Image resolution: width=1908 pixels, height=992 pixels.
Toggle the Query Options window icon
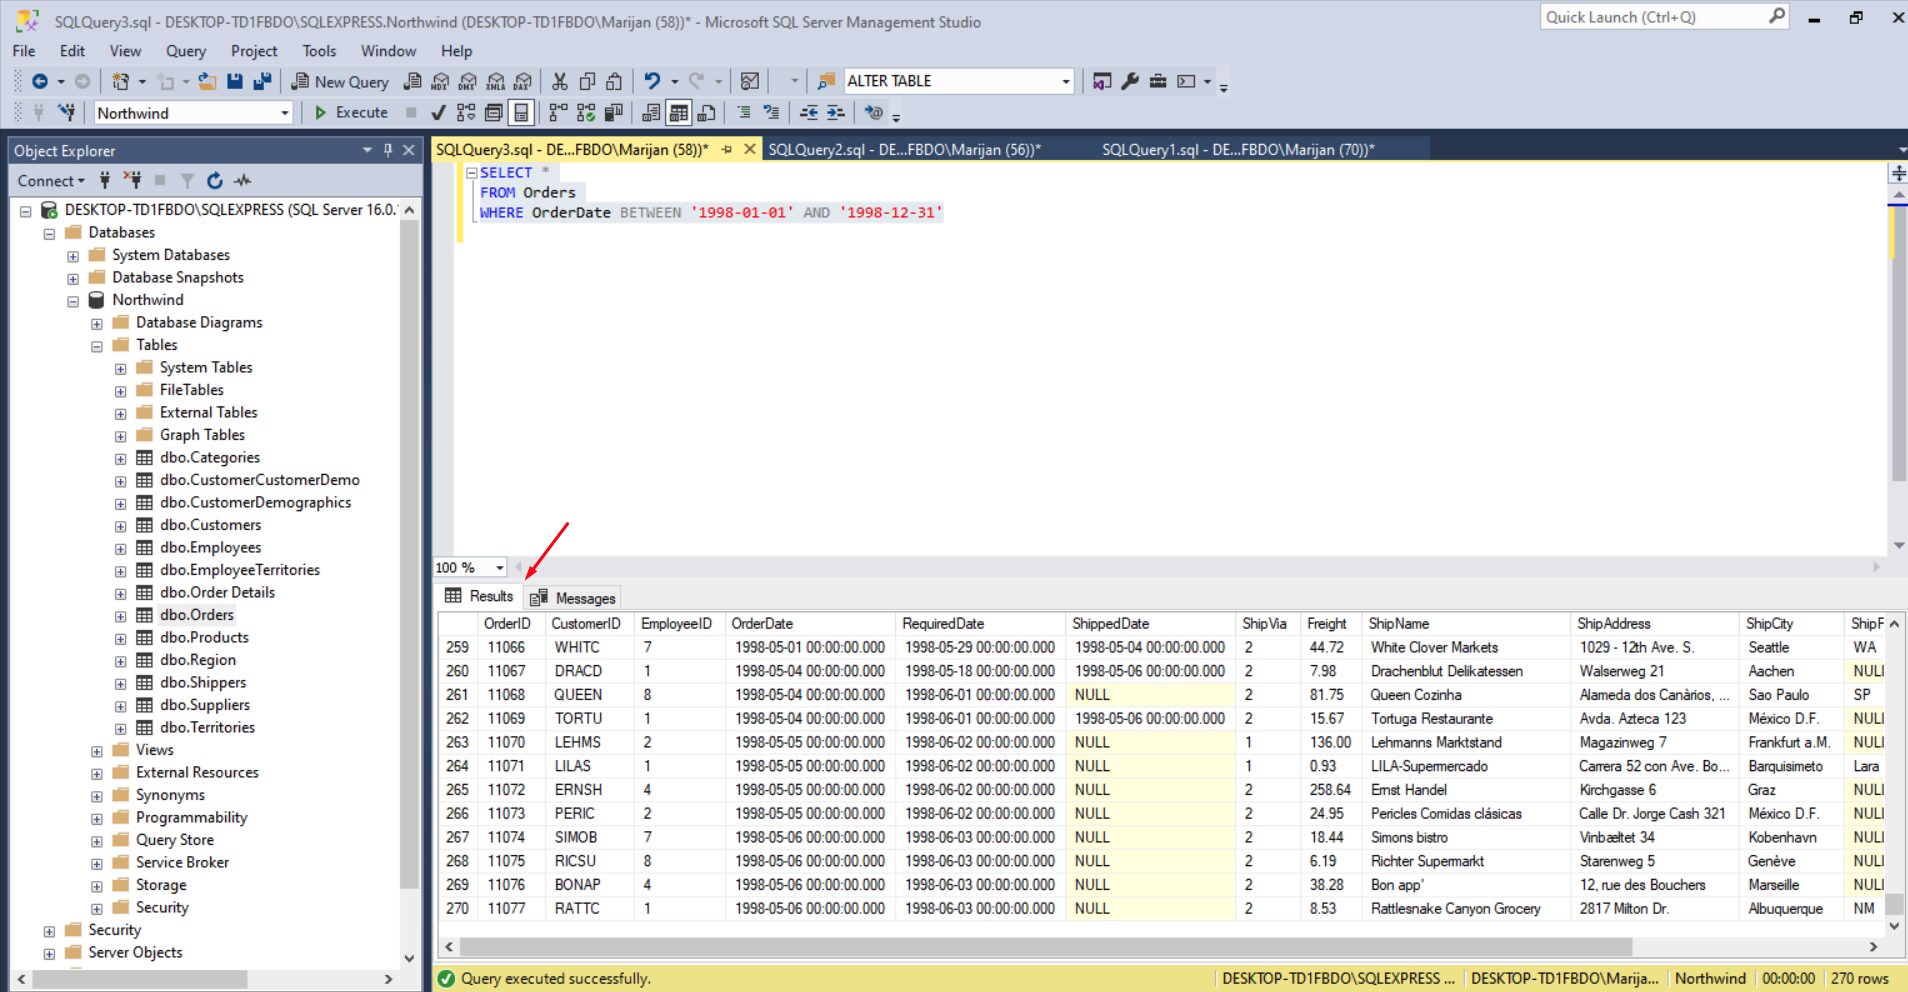tap(493, 113)
